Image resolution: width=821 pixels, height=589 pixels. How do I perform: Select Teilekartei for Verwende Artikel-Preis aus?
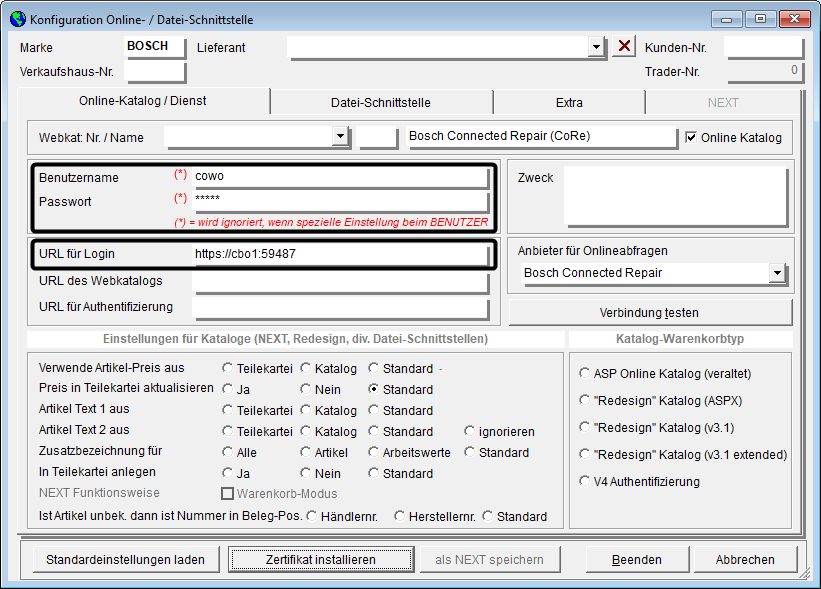click(227, 368)
